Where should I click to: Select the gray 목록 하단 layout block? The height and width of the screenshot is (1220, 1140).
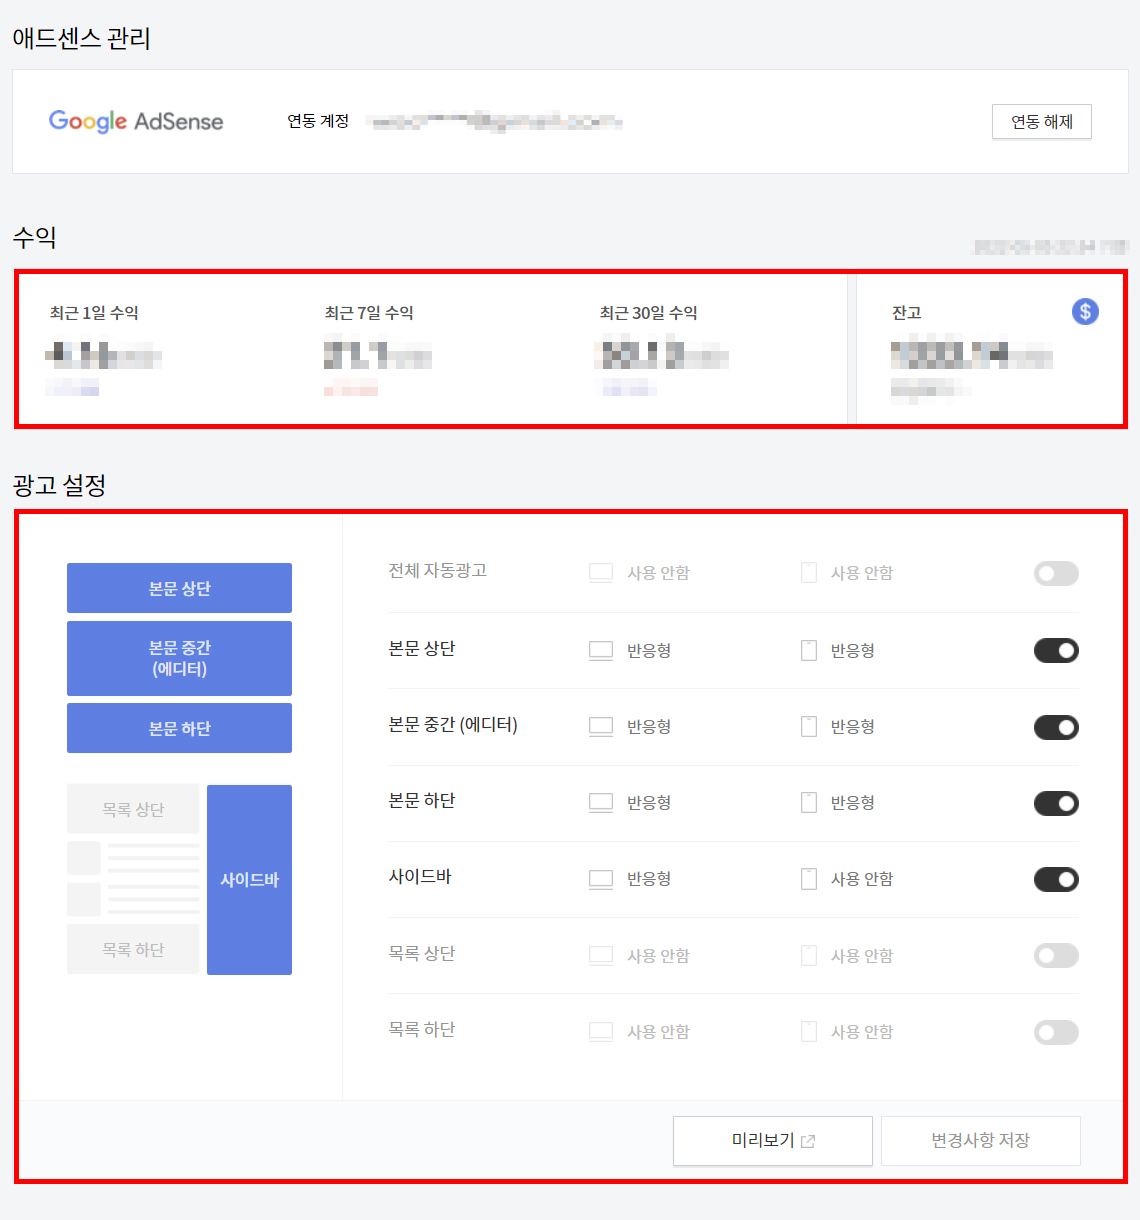coord(133,949)
